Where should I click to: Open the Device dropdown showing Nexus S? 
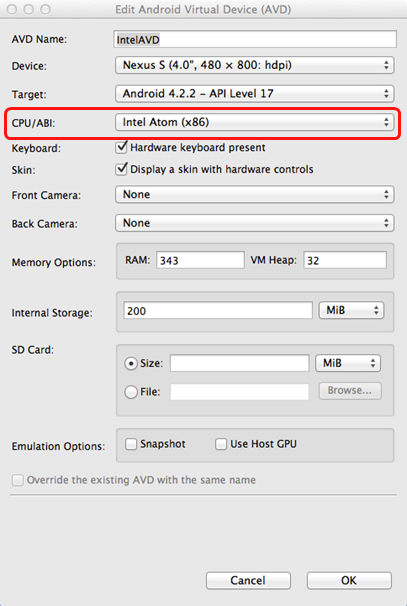(254, 65)
